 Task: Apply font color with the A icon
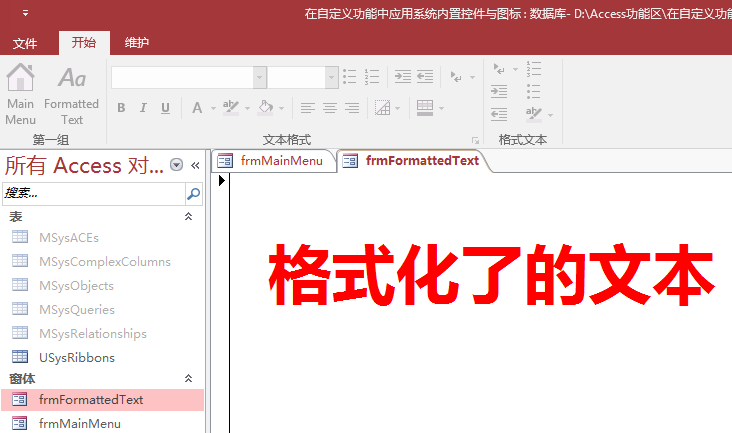tap(197, 108)
